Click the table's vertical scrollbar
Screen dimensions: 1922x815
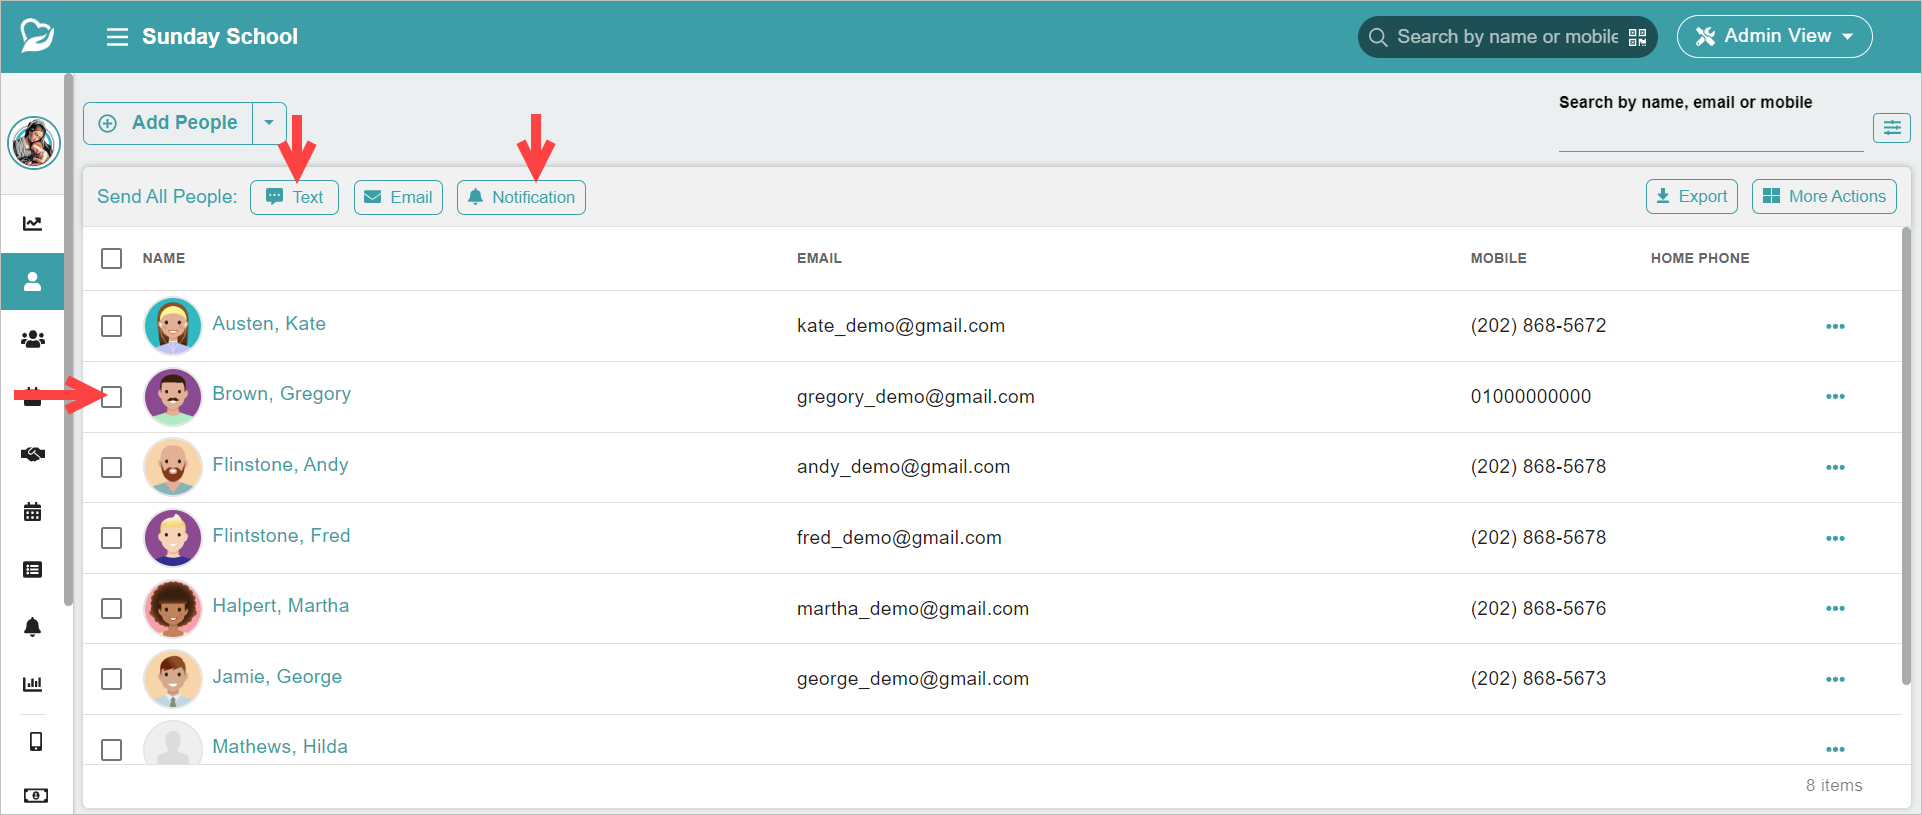point(1906,456)
